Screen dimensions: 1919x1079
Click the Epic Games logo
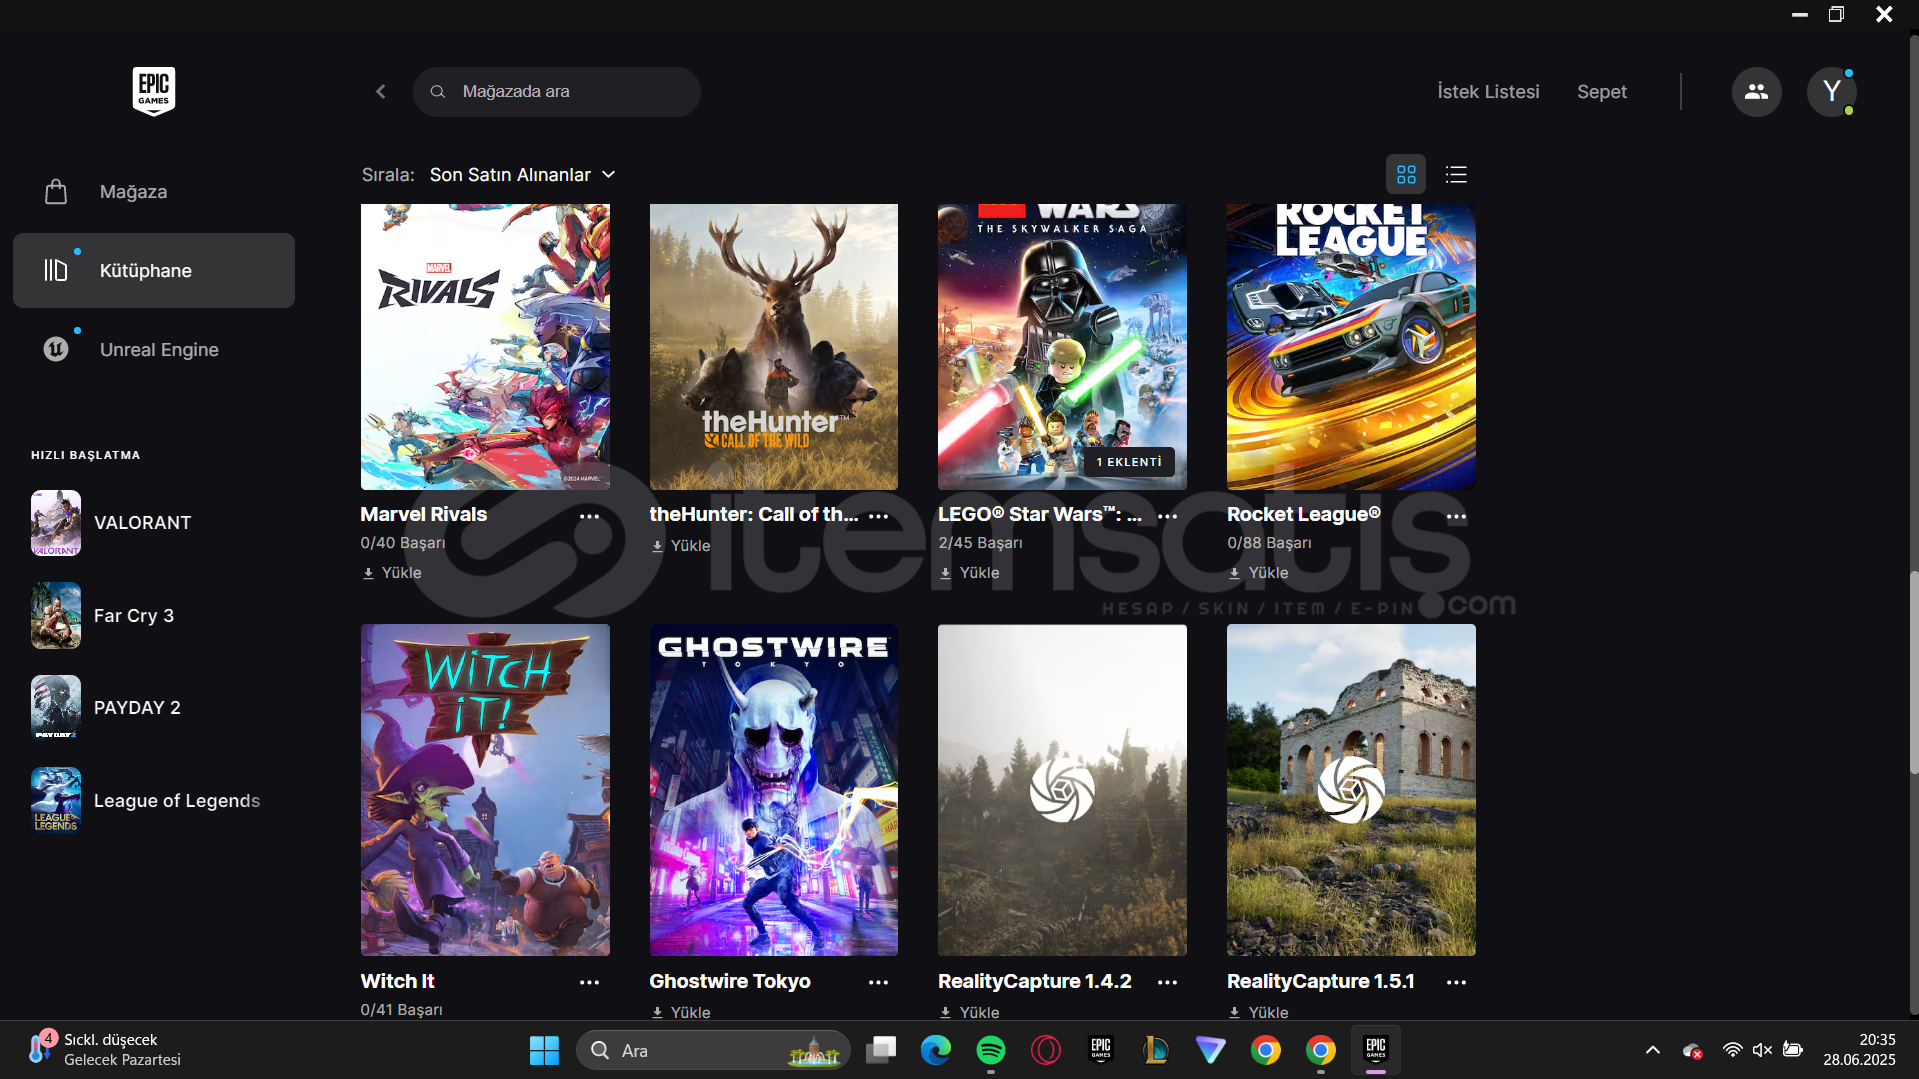coord(154,91)
